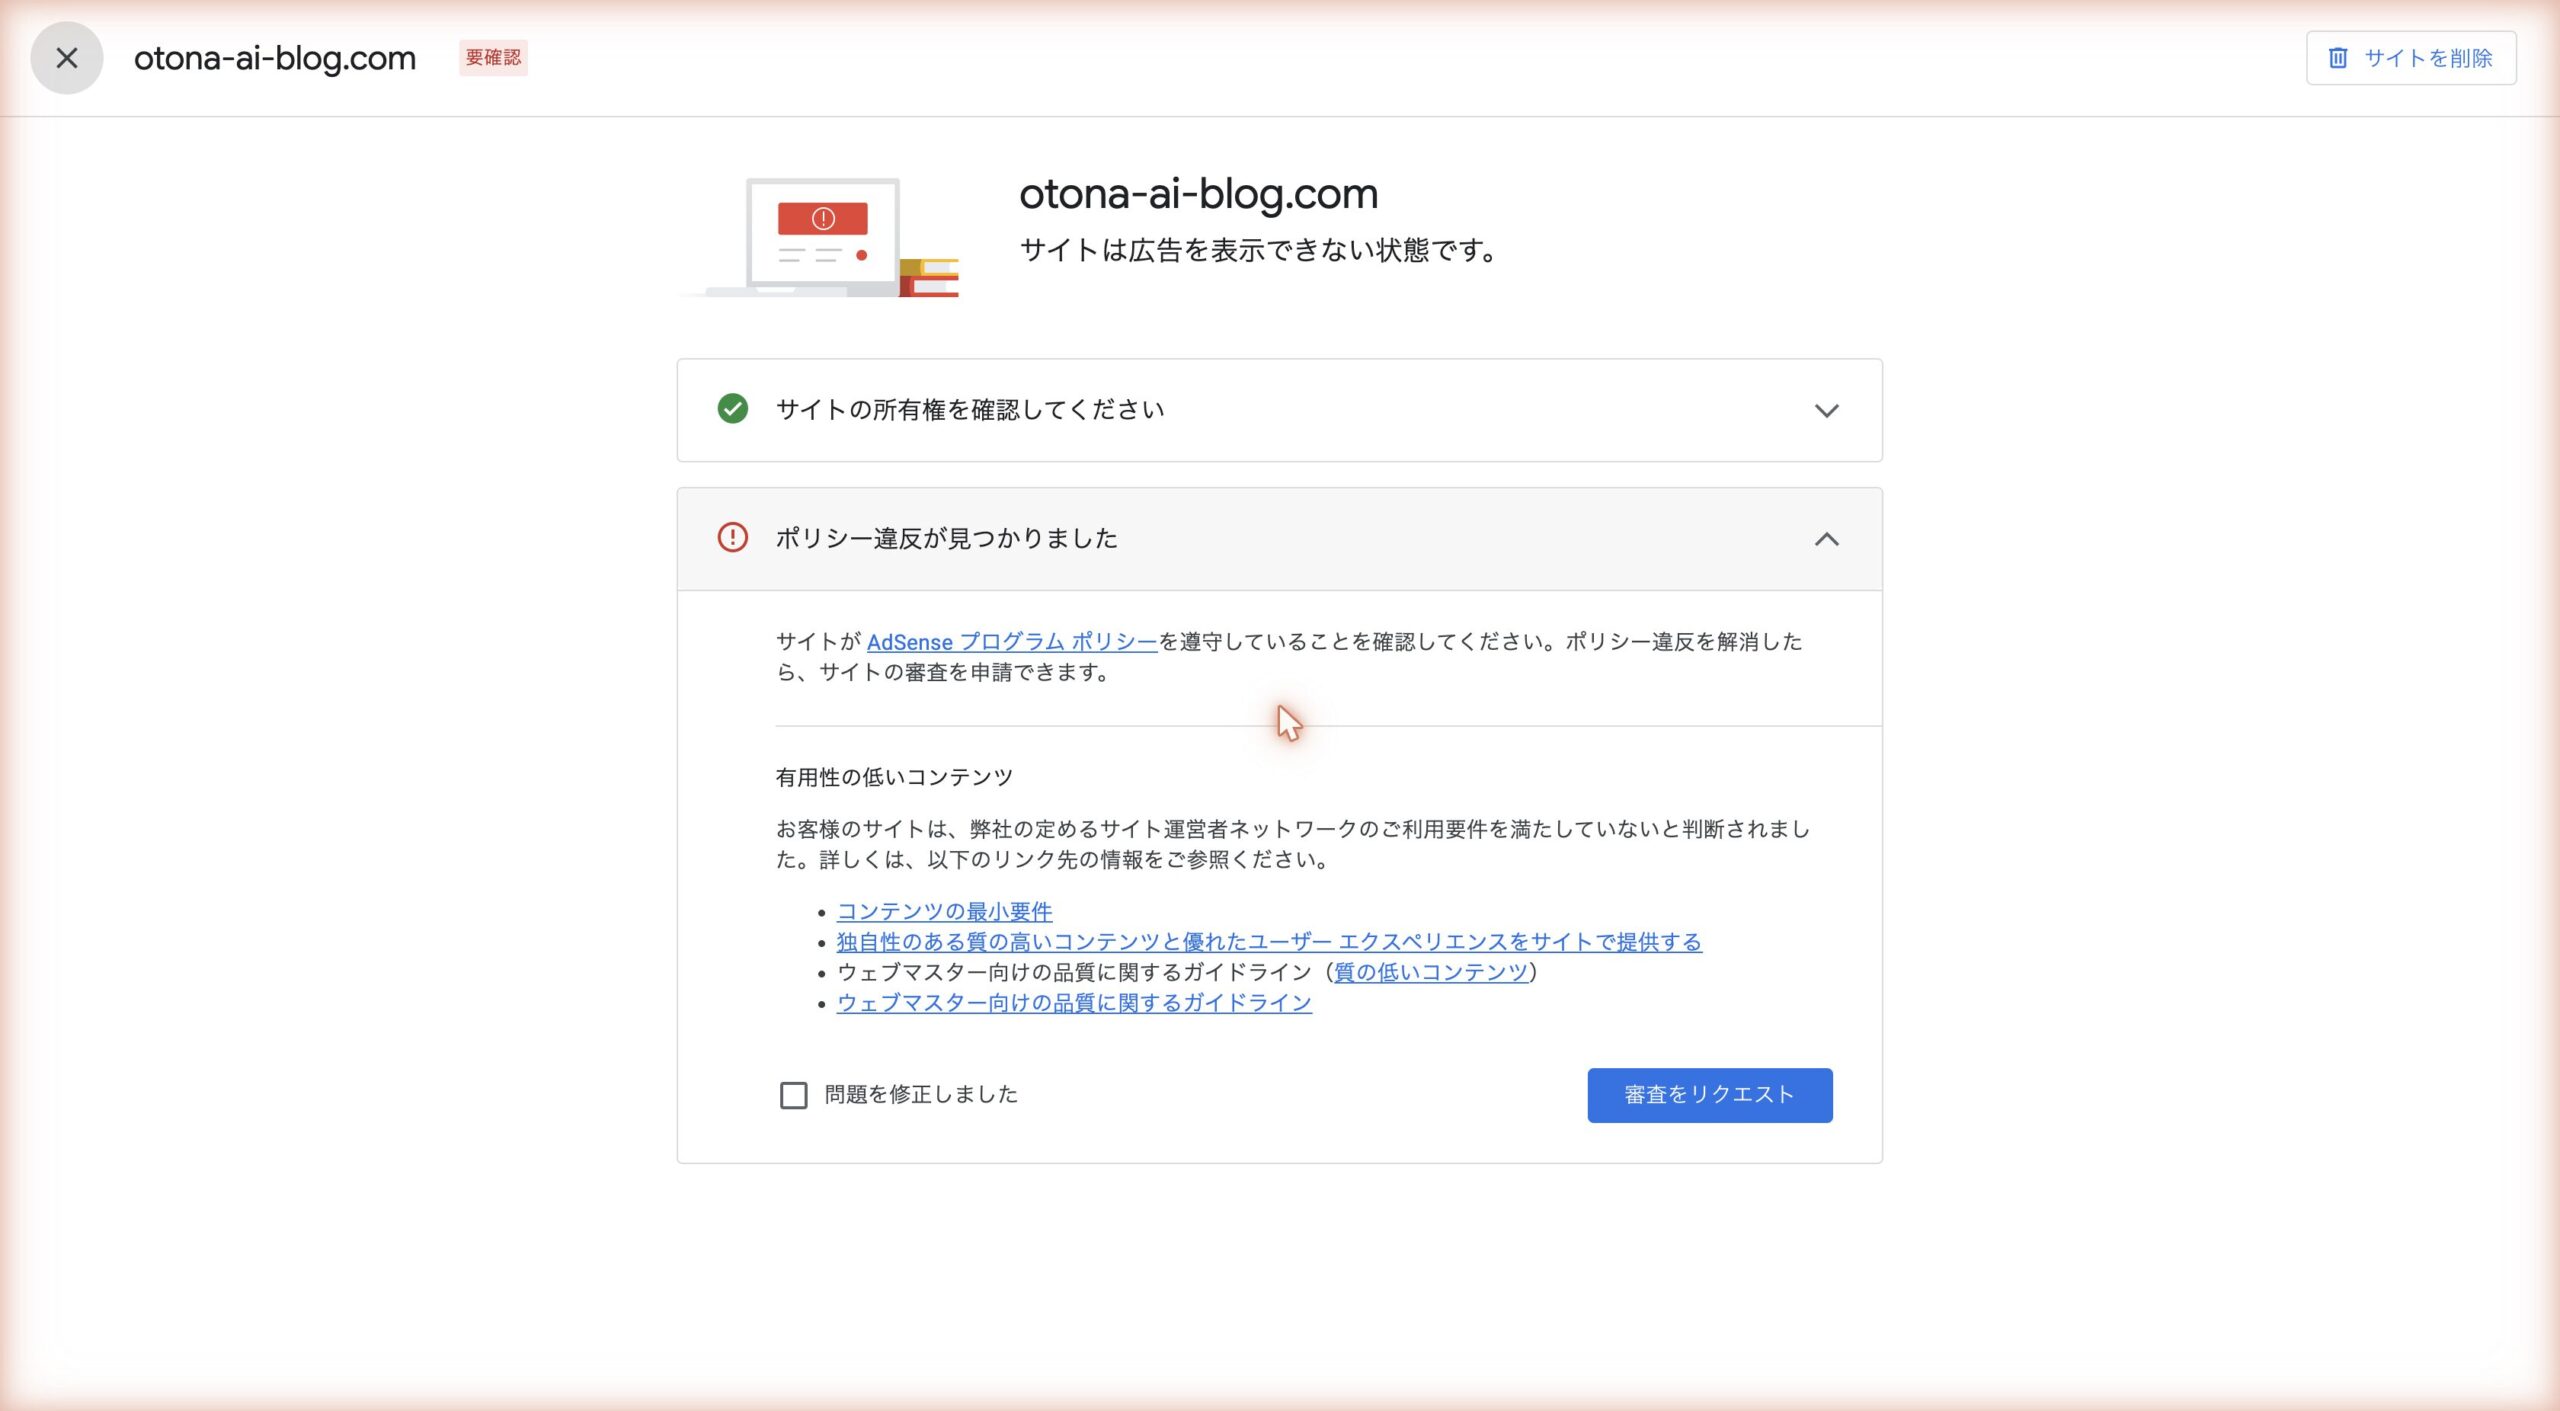The width and height of the screenshot is (2560, 1411).
Task: Click the 有用性の低いコンテンツ heading text
Action: click(x=894, y=777)
